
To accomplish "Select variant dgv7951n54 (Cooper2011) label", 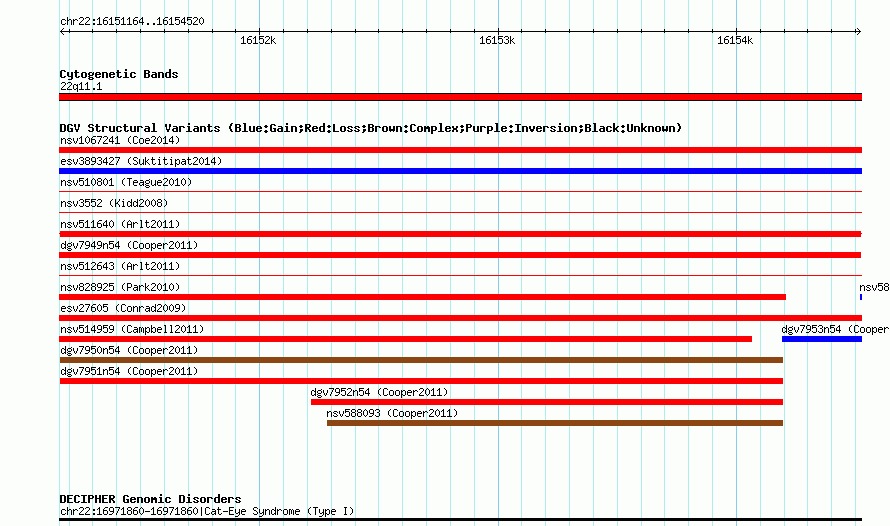I will click(x=129, y=371).
